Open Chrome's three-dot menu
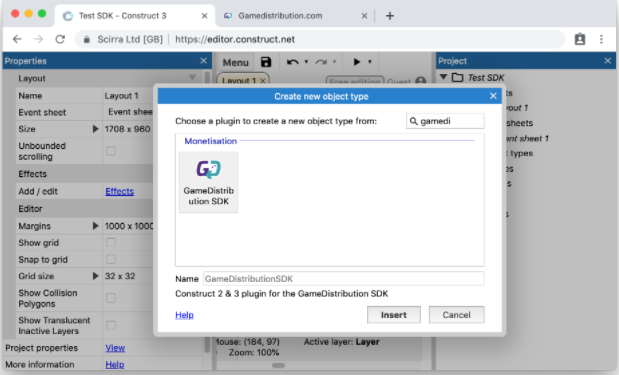 (601, 39)
